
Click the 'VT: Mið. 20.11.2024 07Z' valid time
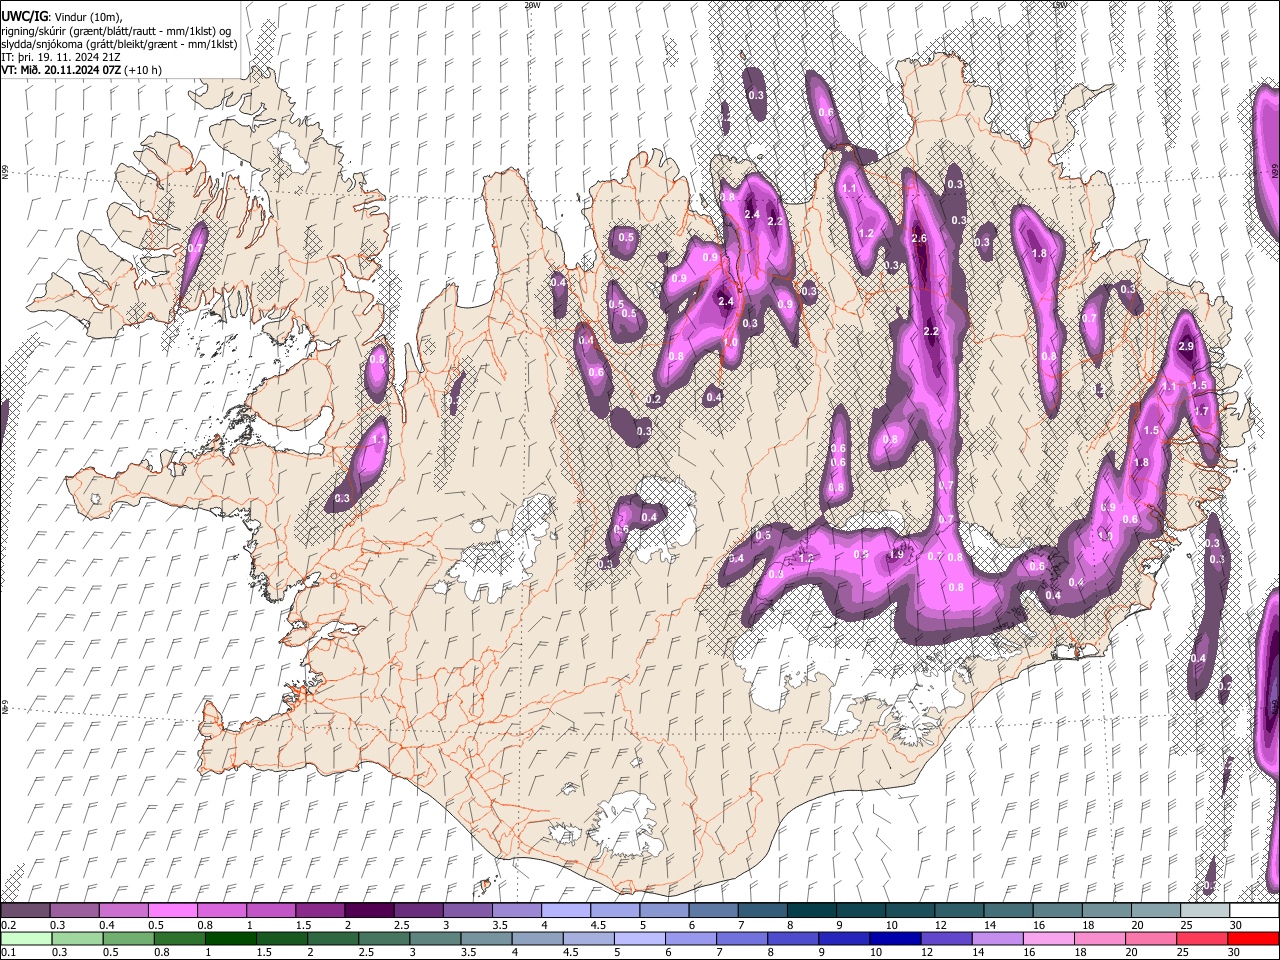[x=61, y=70]
